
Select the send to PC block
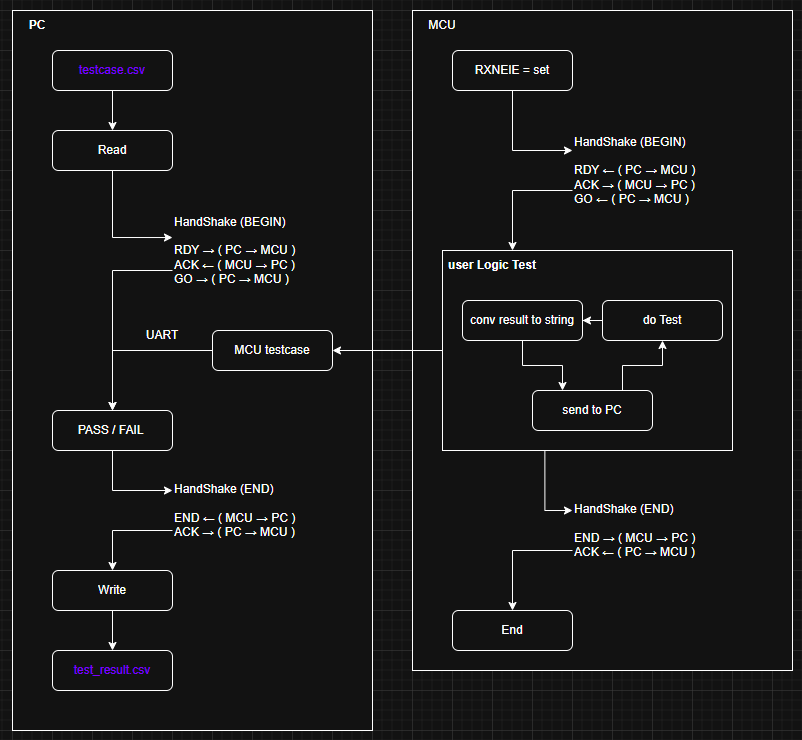click(x=592, y=410)
